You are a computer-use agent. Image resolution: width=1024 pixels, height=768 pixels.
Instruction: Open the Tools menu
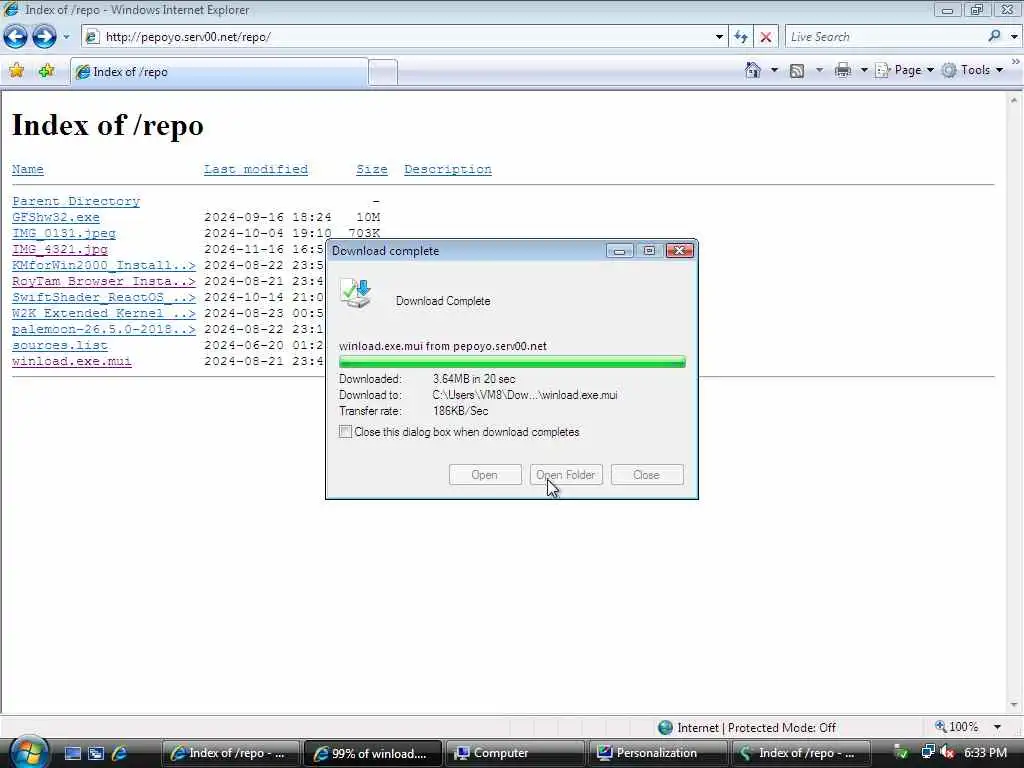(x=972, y=70)
